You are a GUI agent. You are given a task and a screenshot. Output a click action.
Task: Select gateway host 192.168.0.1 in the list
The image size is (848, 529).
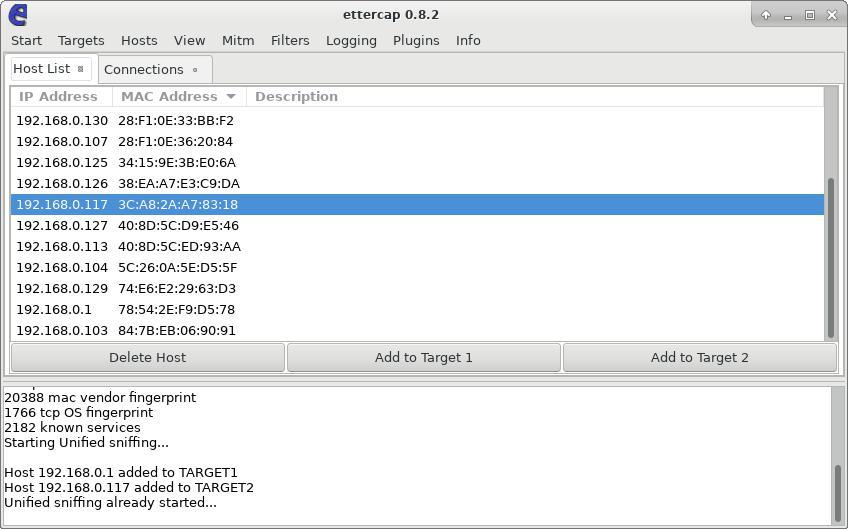[x=417, y=310]
